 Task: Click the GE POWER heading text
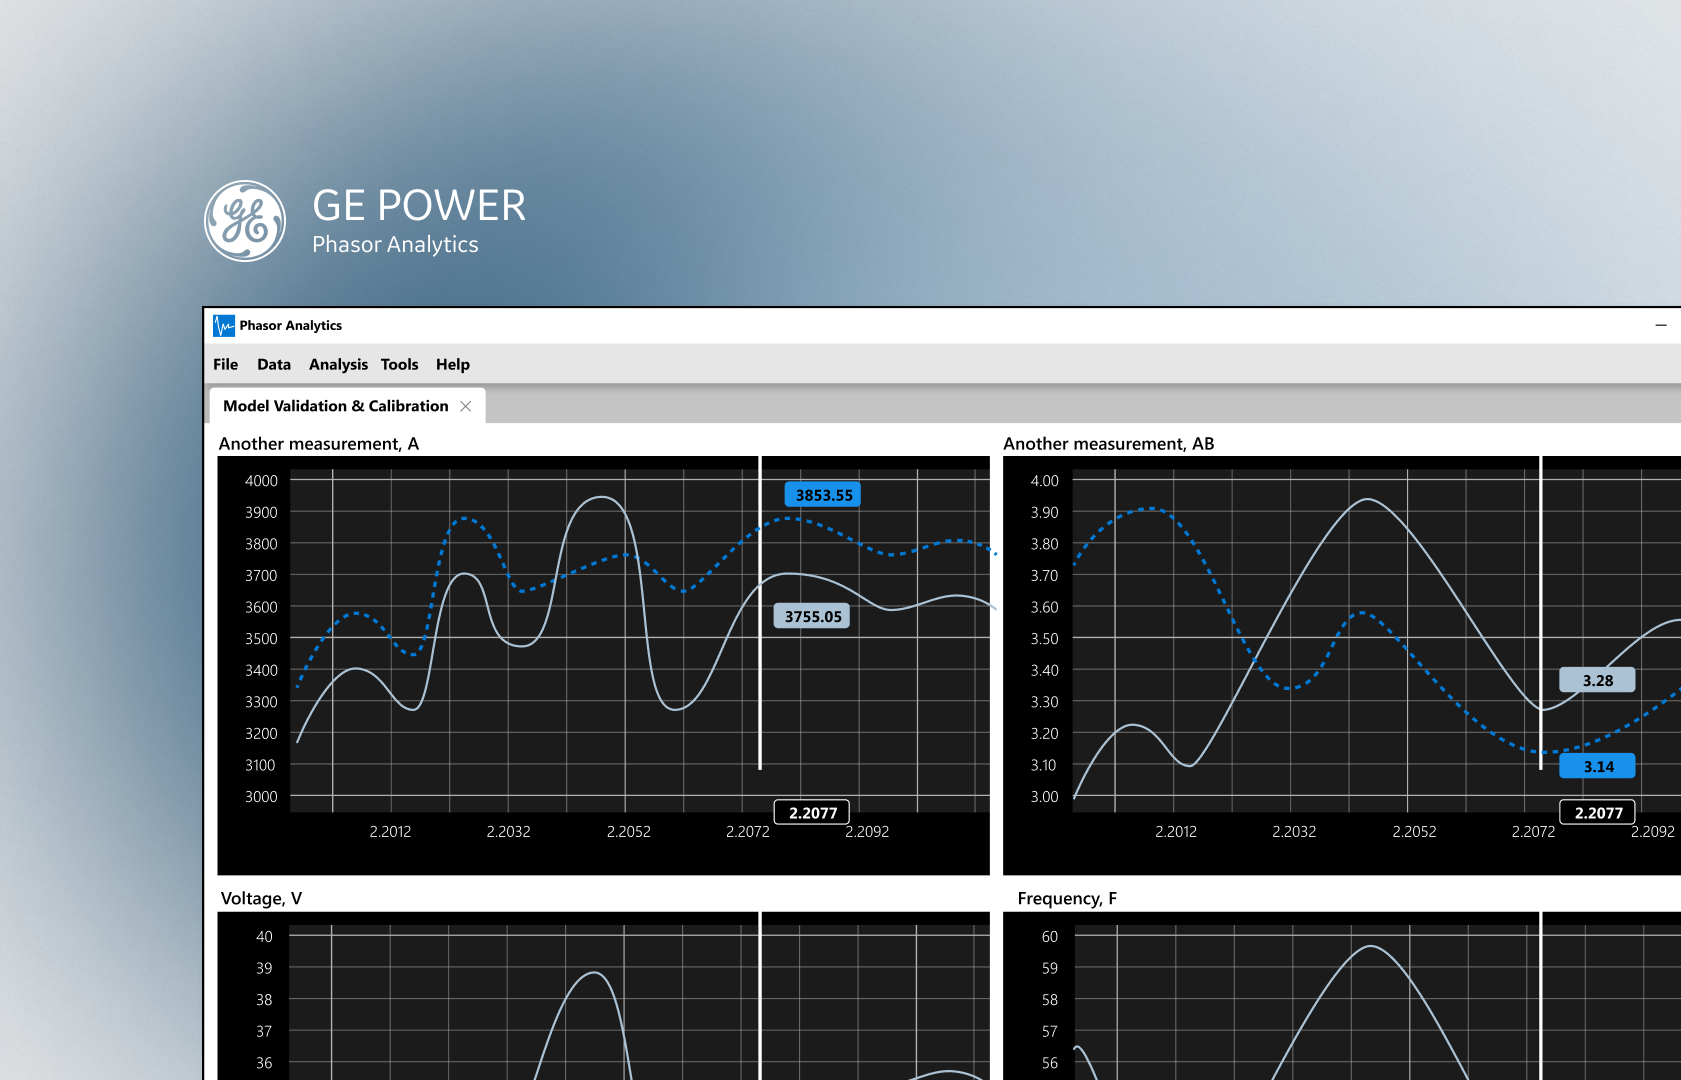point(419,205)
